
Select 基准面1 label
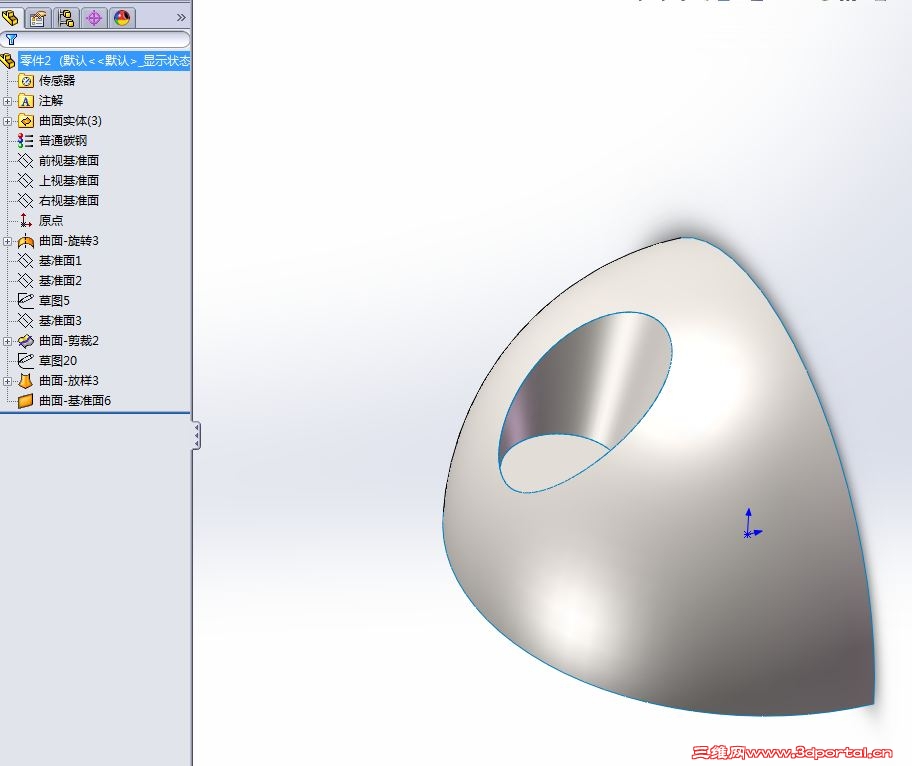60,261
